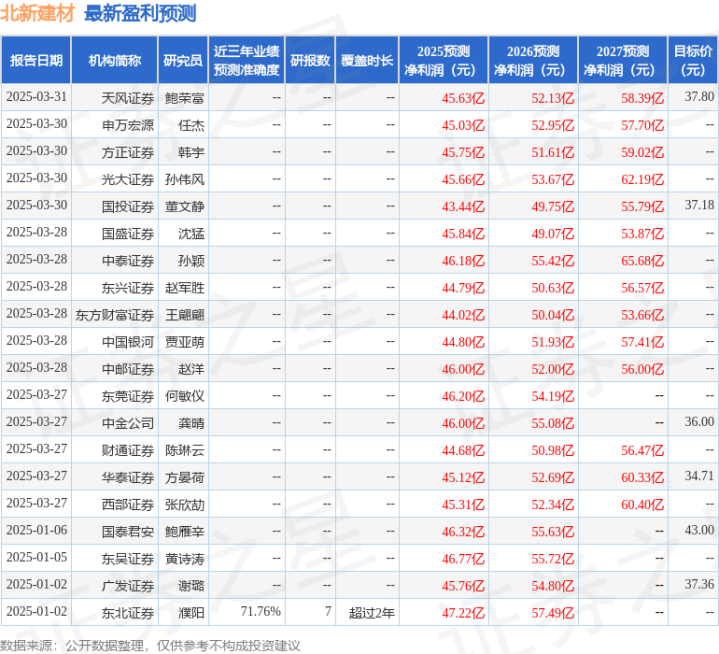The width and height of the screenshot is (719, 654).
Task: Select 2027 forecast value 65.68亿
Action: 642,260
